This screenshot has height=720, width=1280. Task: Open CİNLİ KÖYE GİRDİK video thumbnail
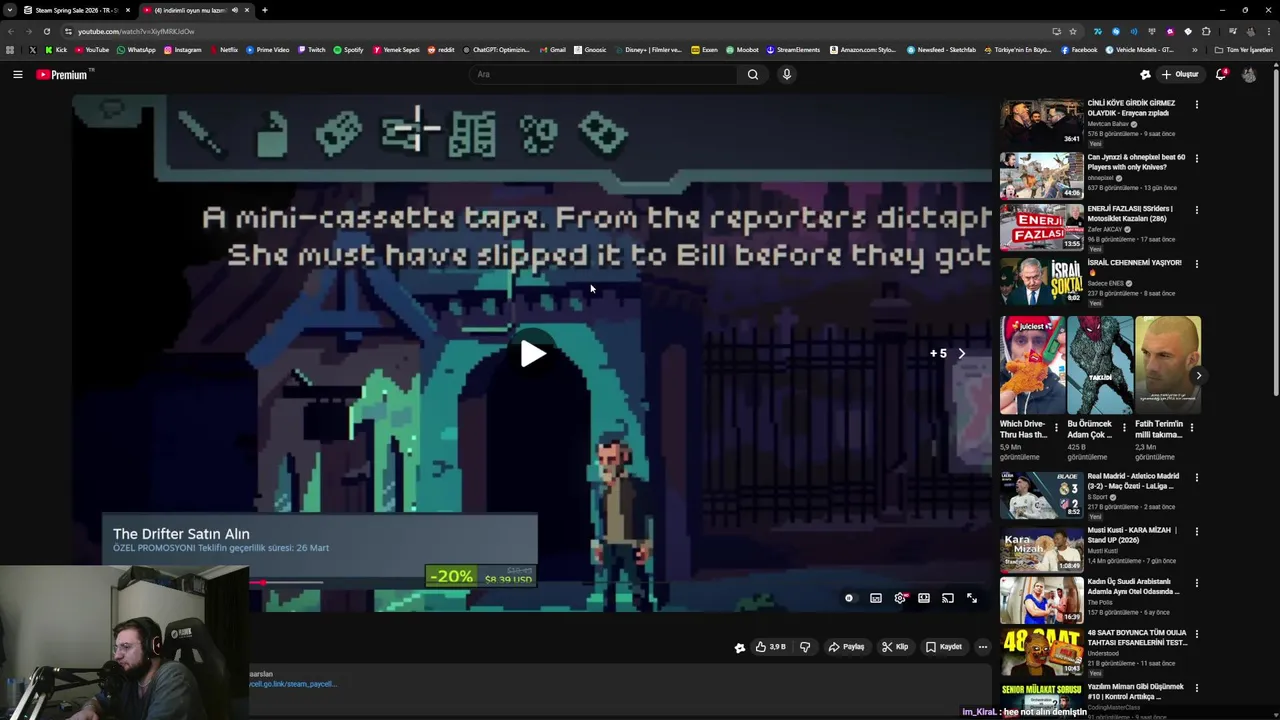(1041, 121)
